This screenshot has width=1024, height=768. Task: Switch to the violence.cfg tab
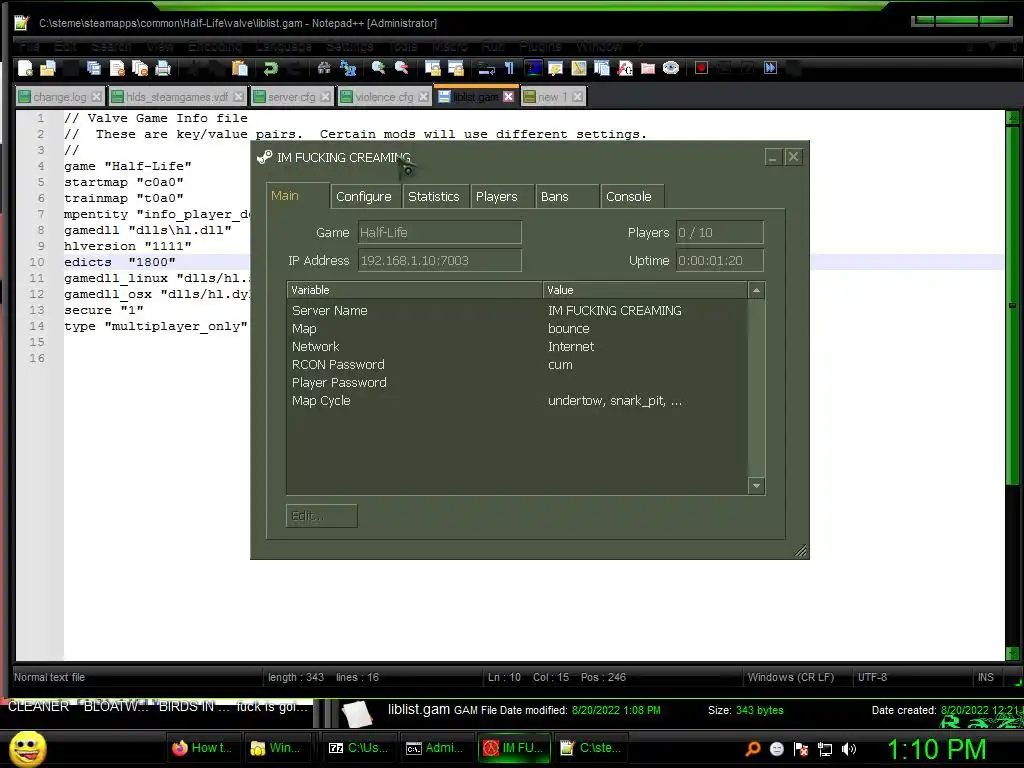(384, 97)
